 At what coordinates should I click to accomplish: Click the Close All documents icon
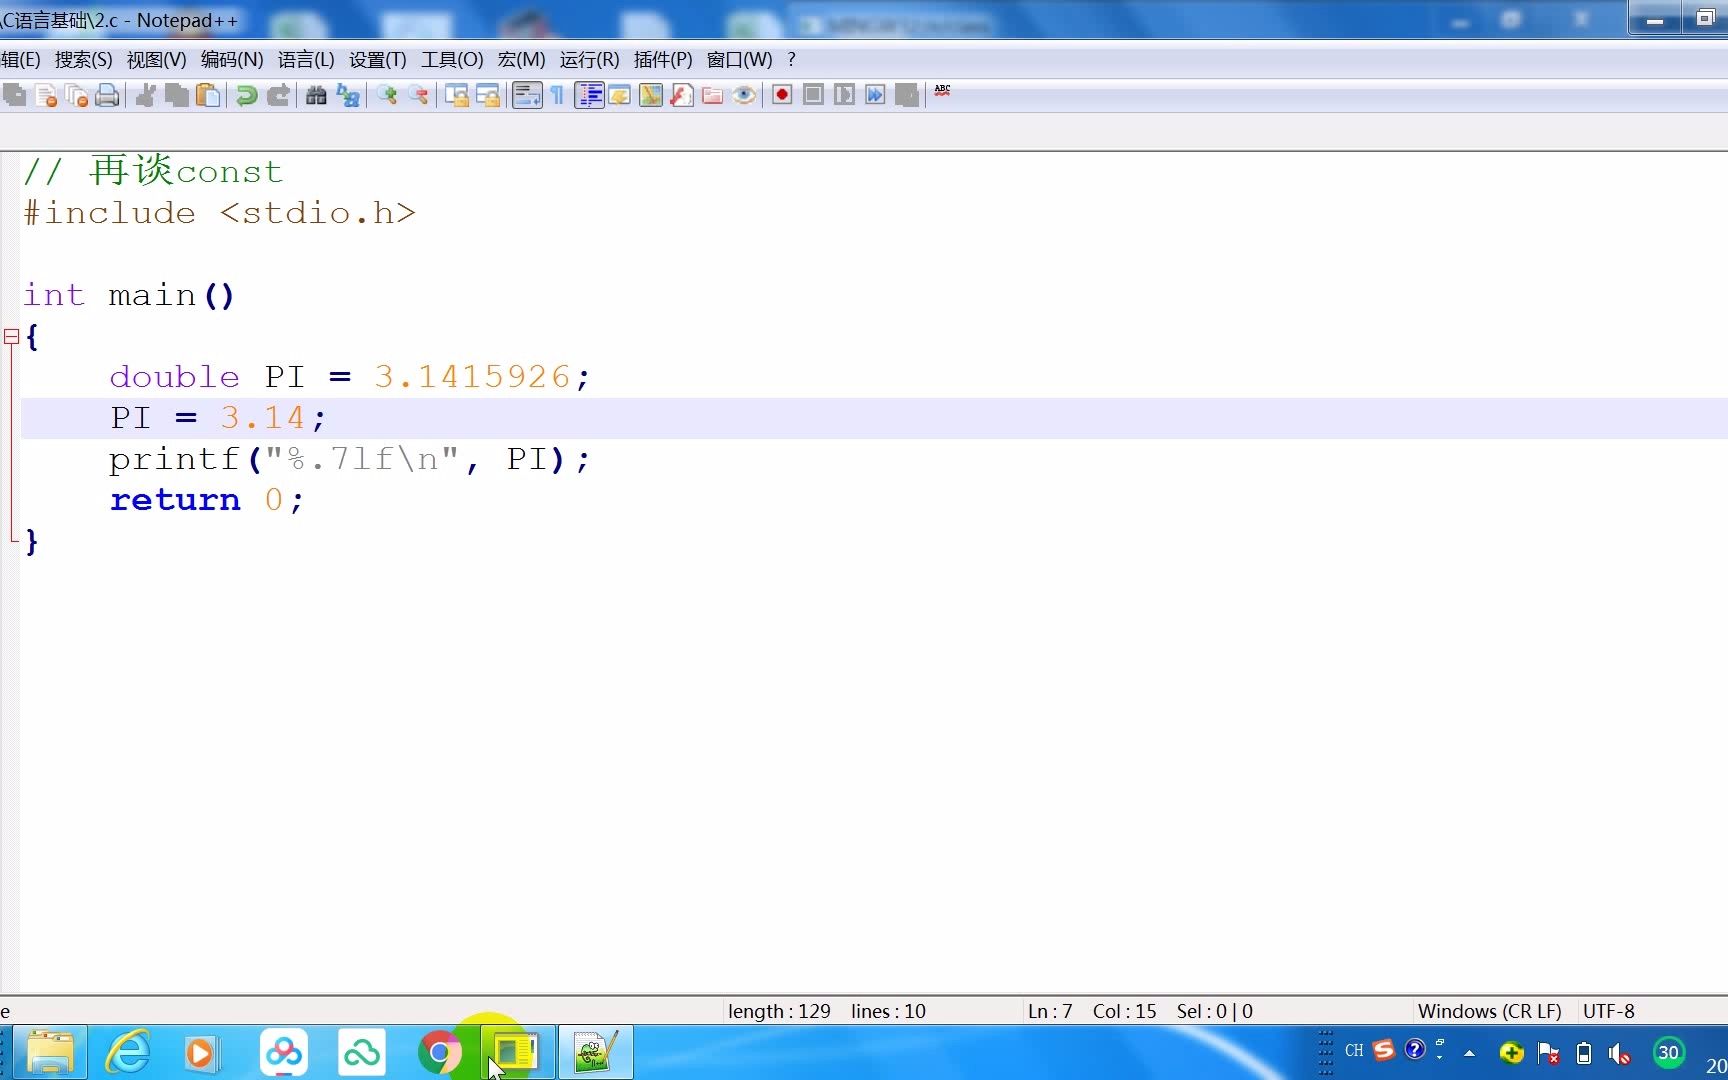(77, 95)
